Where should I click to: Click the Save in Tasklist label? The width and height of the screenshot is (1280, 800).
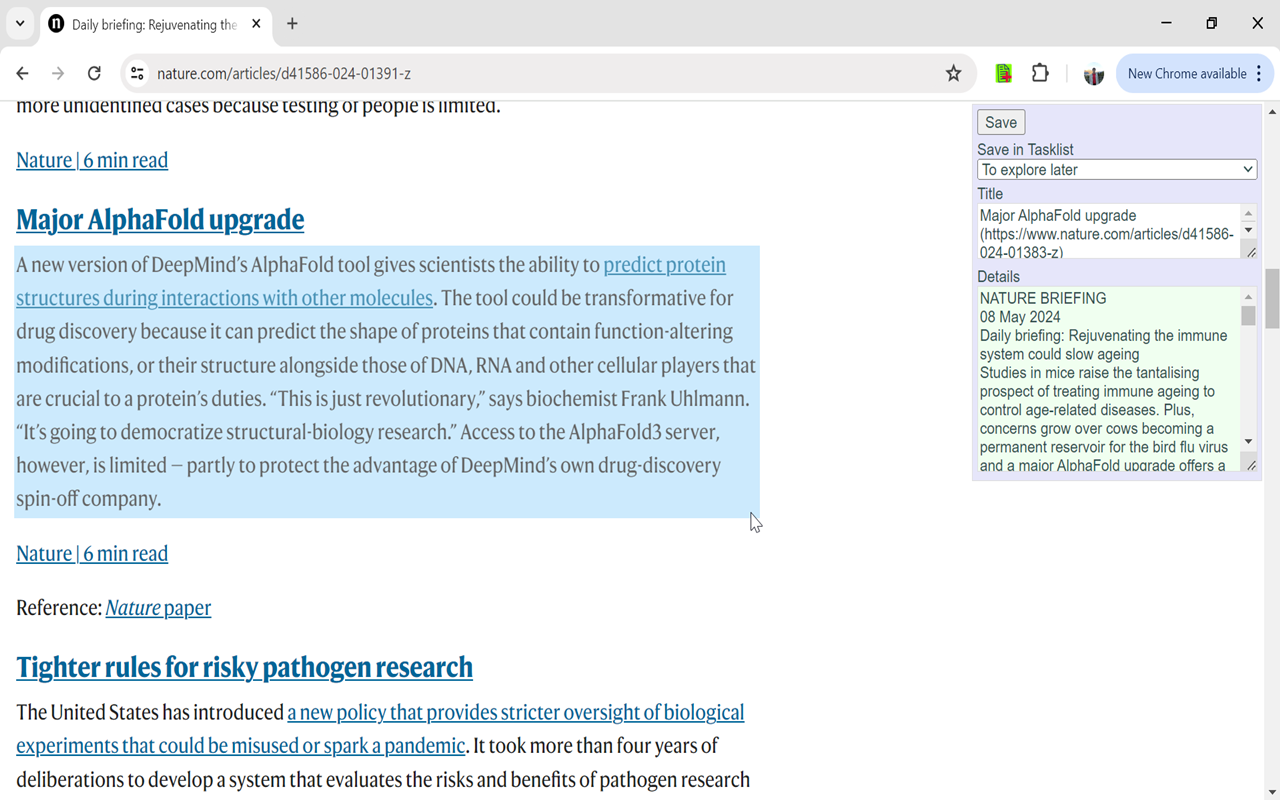(1025, 150)
